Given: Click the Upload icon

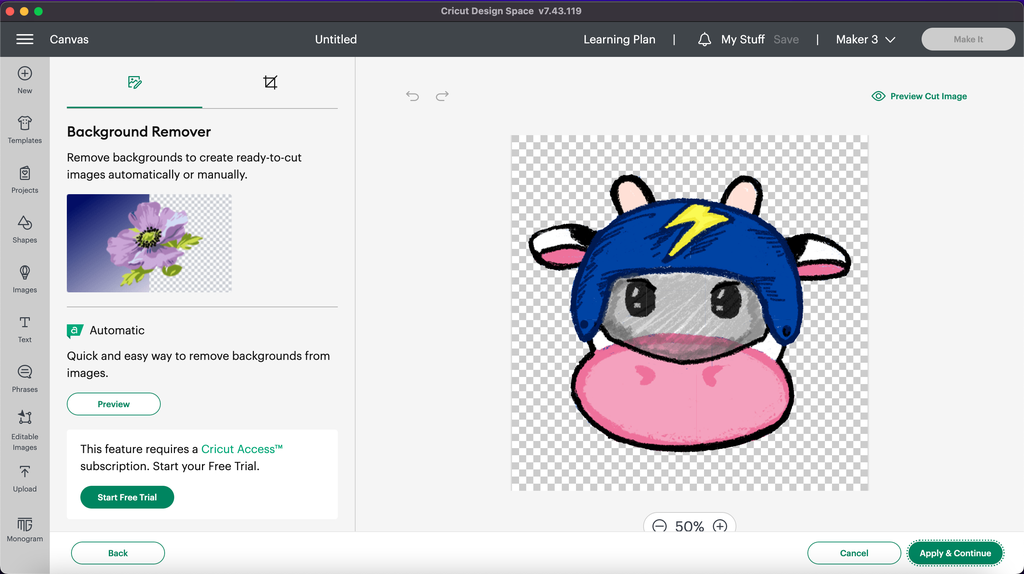Looking at the screenshot, I should tap(25, 472).
